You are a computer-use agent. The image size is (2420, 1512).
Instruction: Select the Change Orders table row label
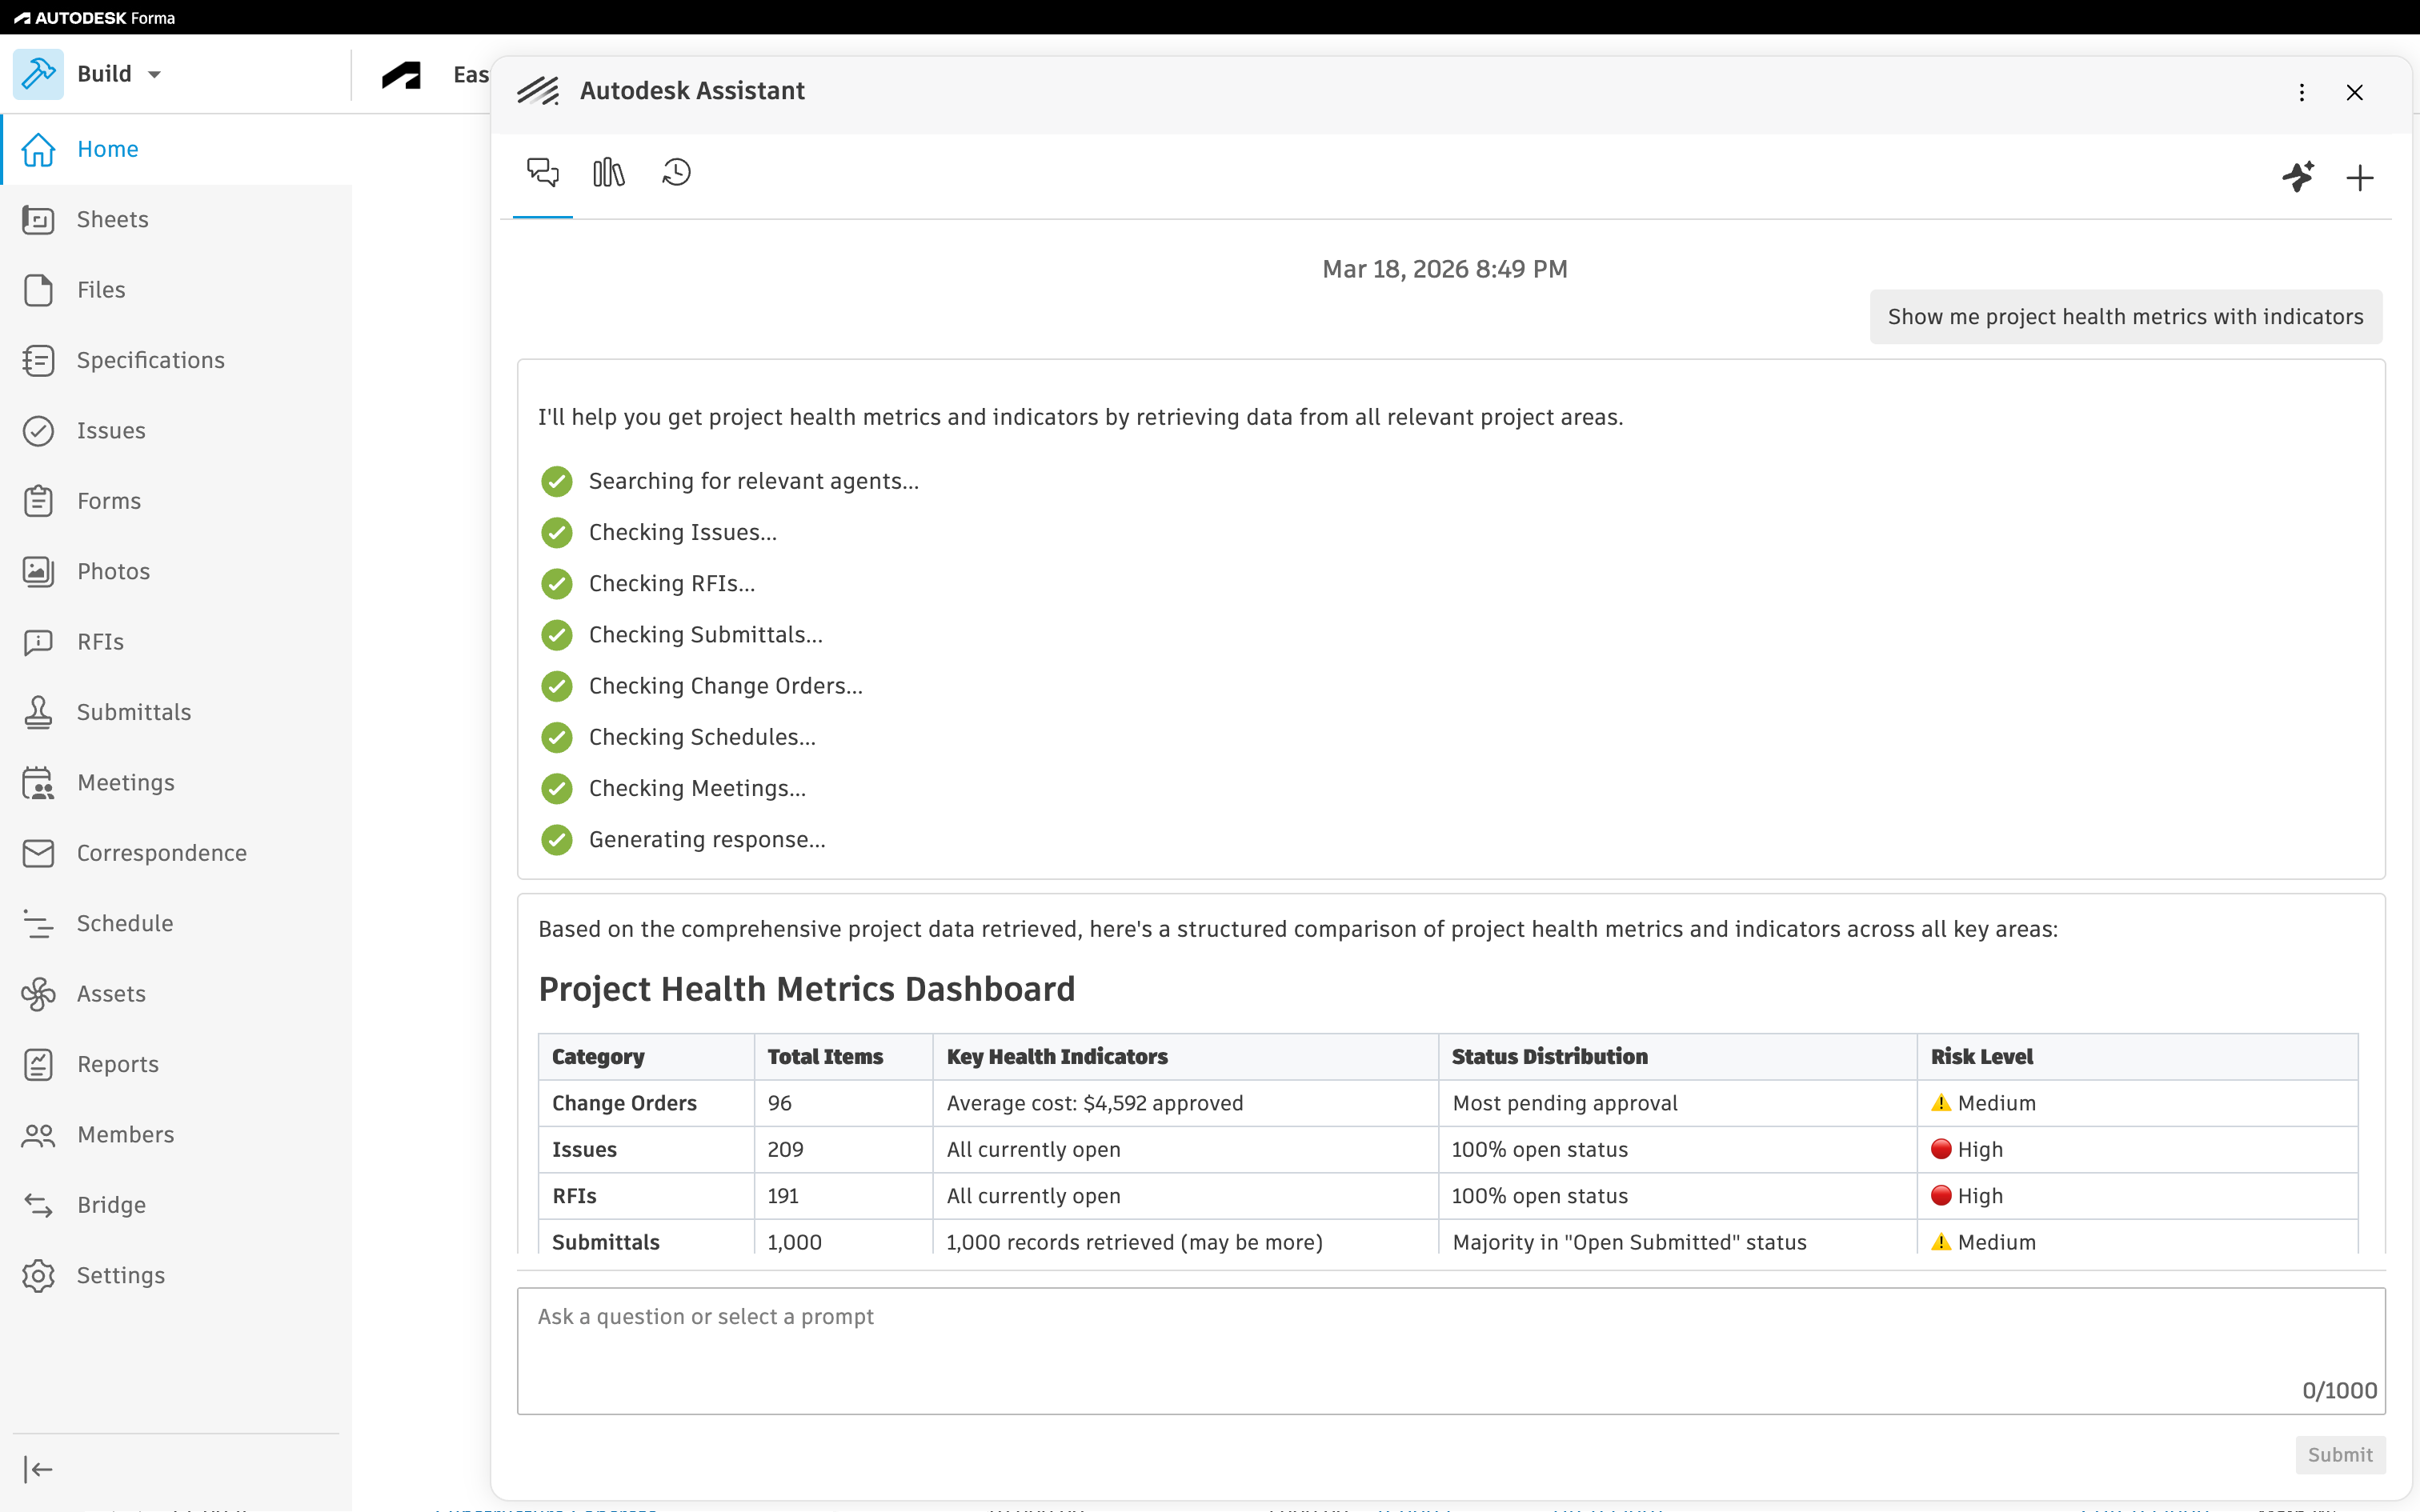(x=624, y=1103)
